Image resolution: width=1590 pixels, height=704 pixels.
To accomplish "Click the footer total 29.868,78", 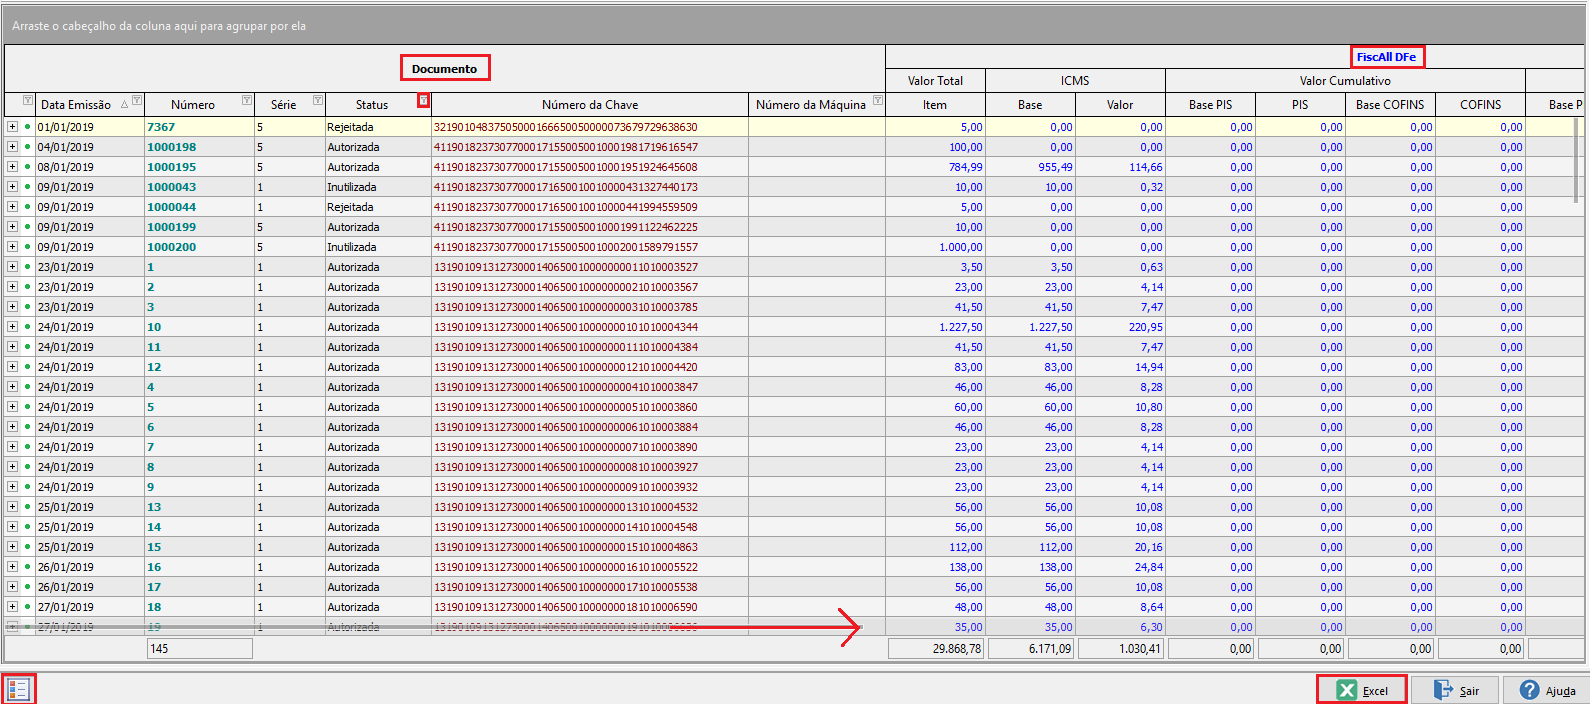I will coord(936,649).
